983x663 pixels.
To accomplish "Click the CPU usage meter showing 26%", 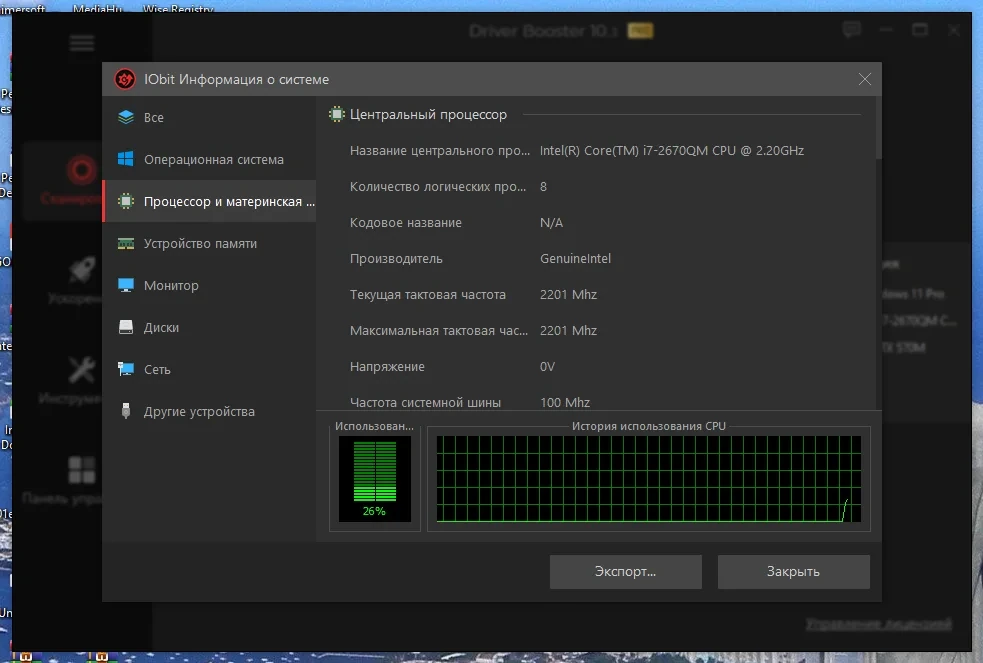I will tap(375, 479).
